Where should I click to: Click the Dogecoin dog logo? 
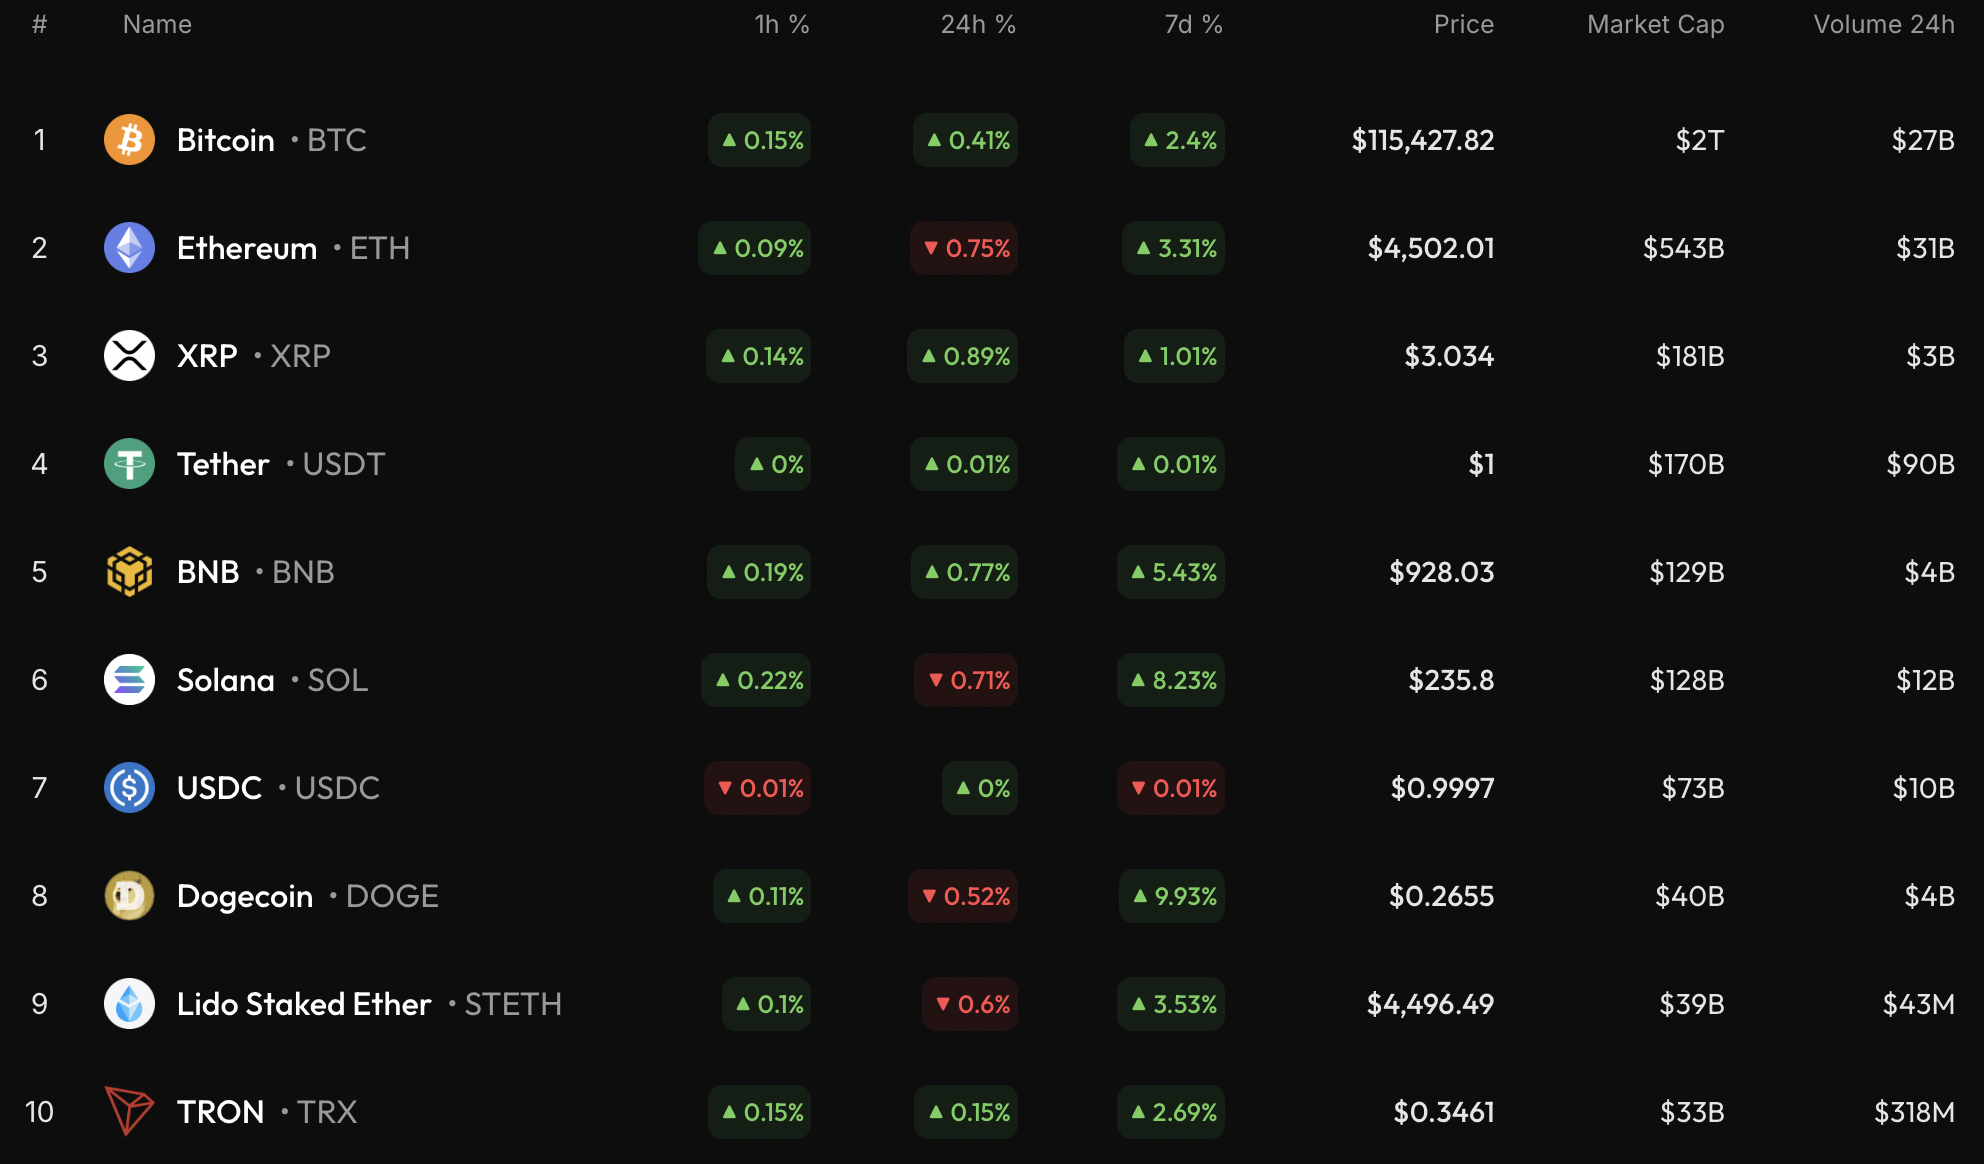(x=129, y=896)
